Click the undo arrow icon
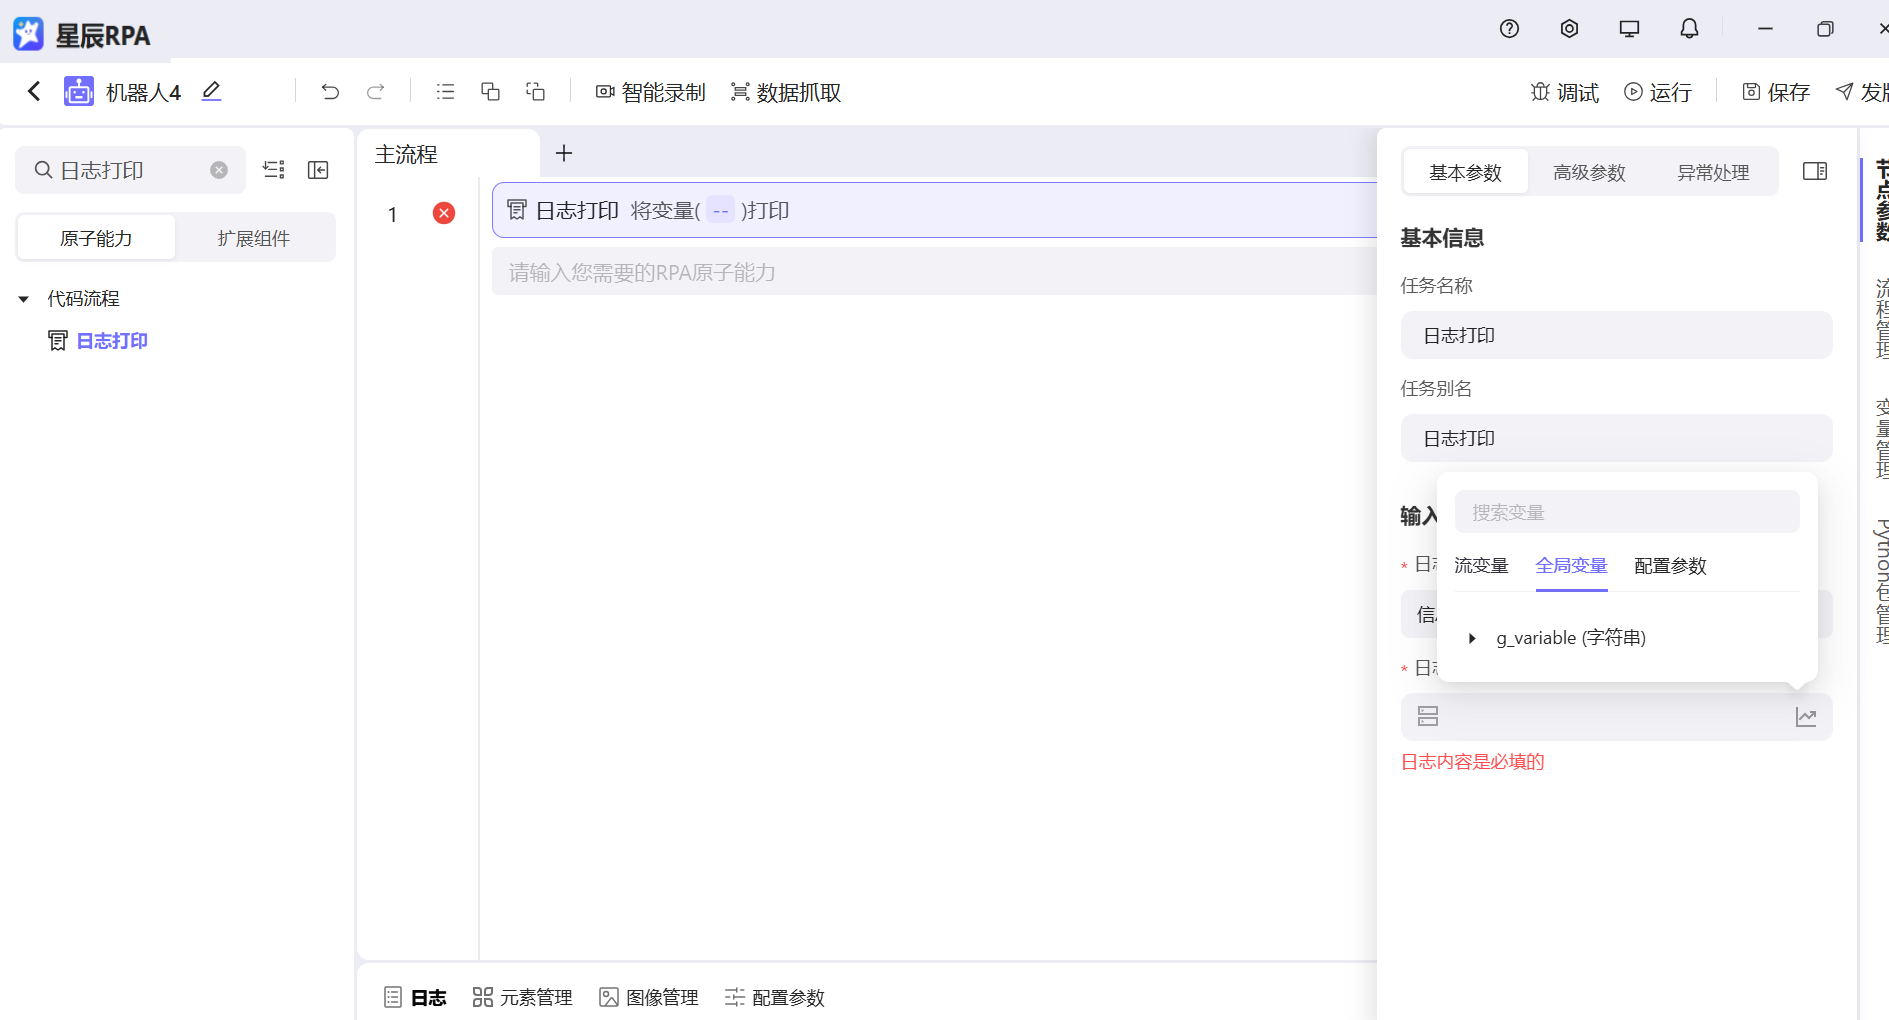The width and height of the screenshot is (1889, 1020). tap(330, 92)
